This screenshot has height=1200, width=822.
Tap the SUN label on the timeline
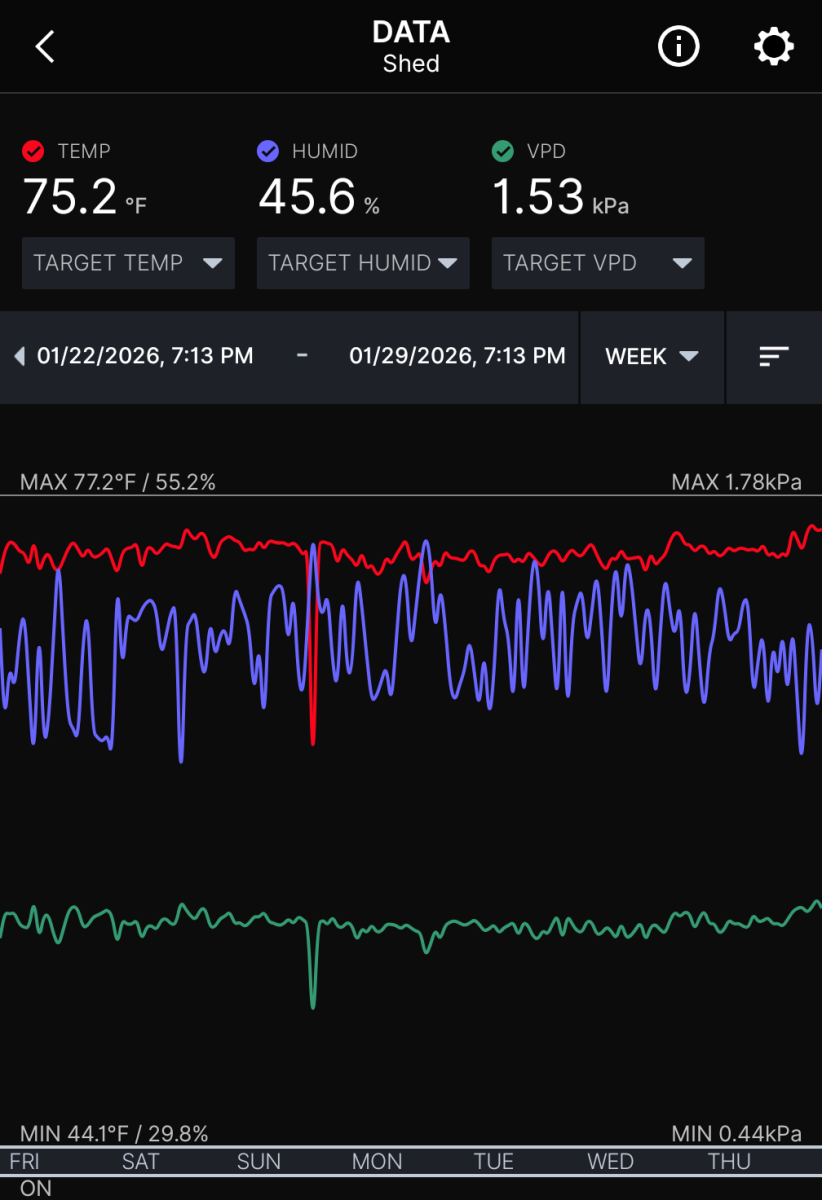pos(259,1161)
